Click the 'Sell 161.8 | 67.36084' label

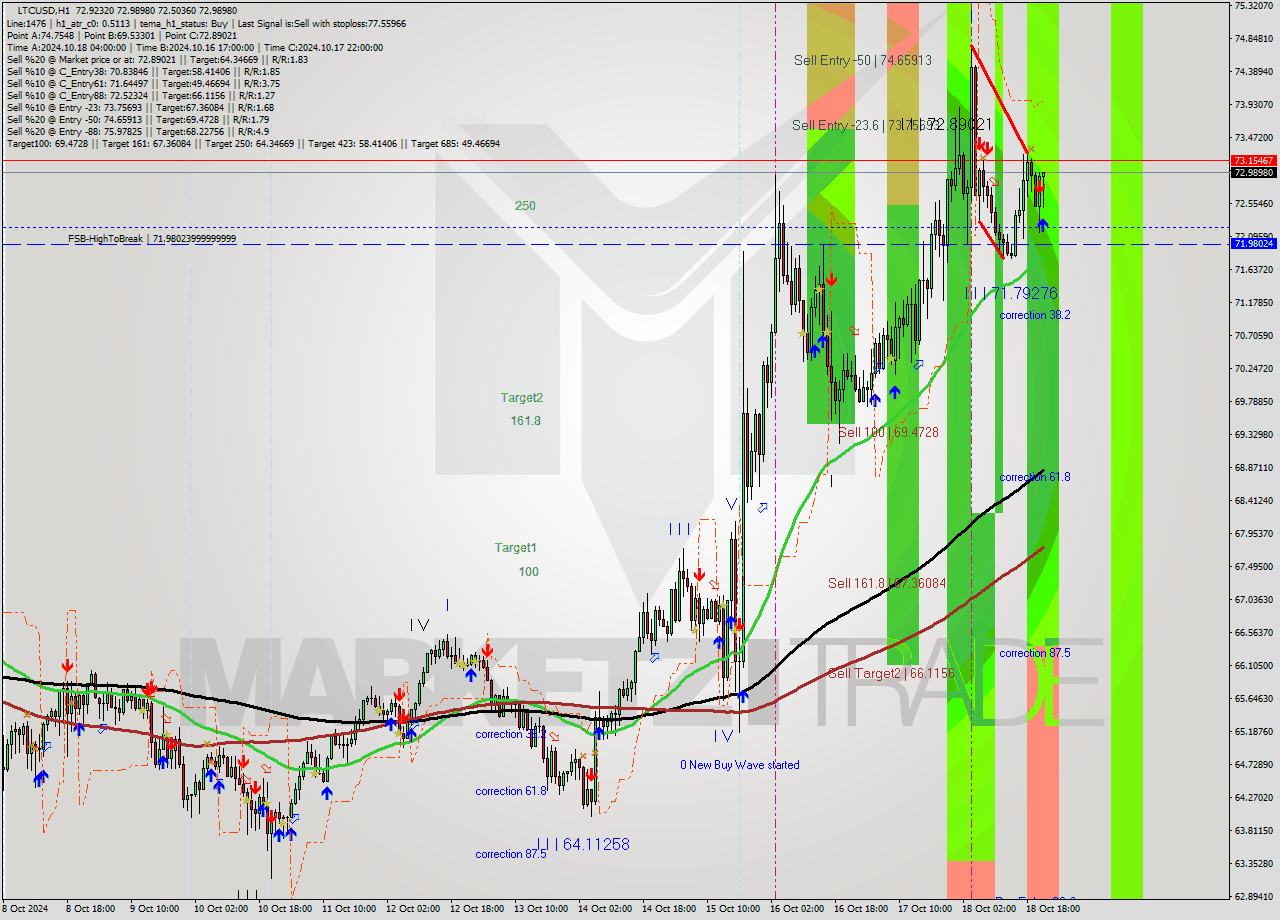coord(887,583)
